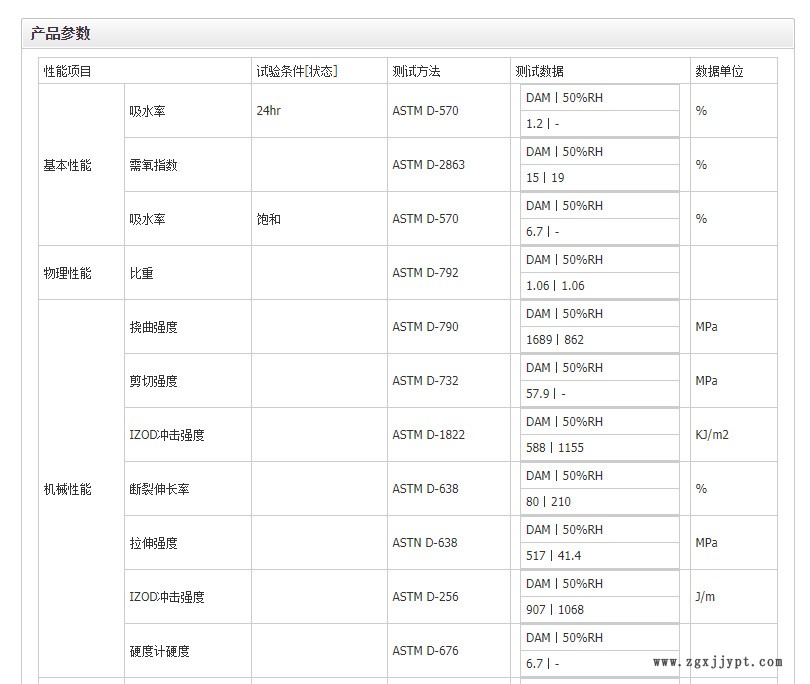This screenshot has width=810, height=684.
Task: Select the 数据单位 column header
Action: tap(719, 71)
